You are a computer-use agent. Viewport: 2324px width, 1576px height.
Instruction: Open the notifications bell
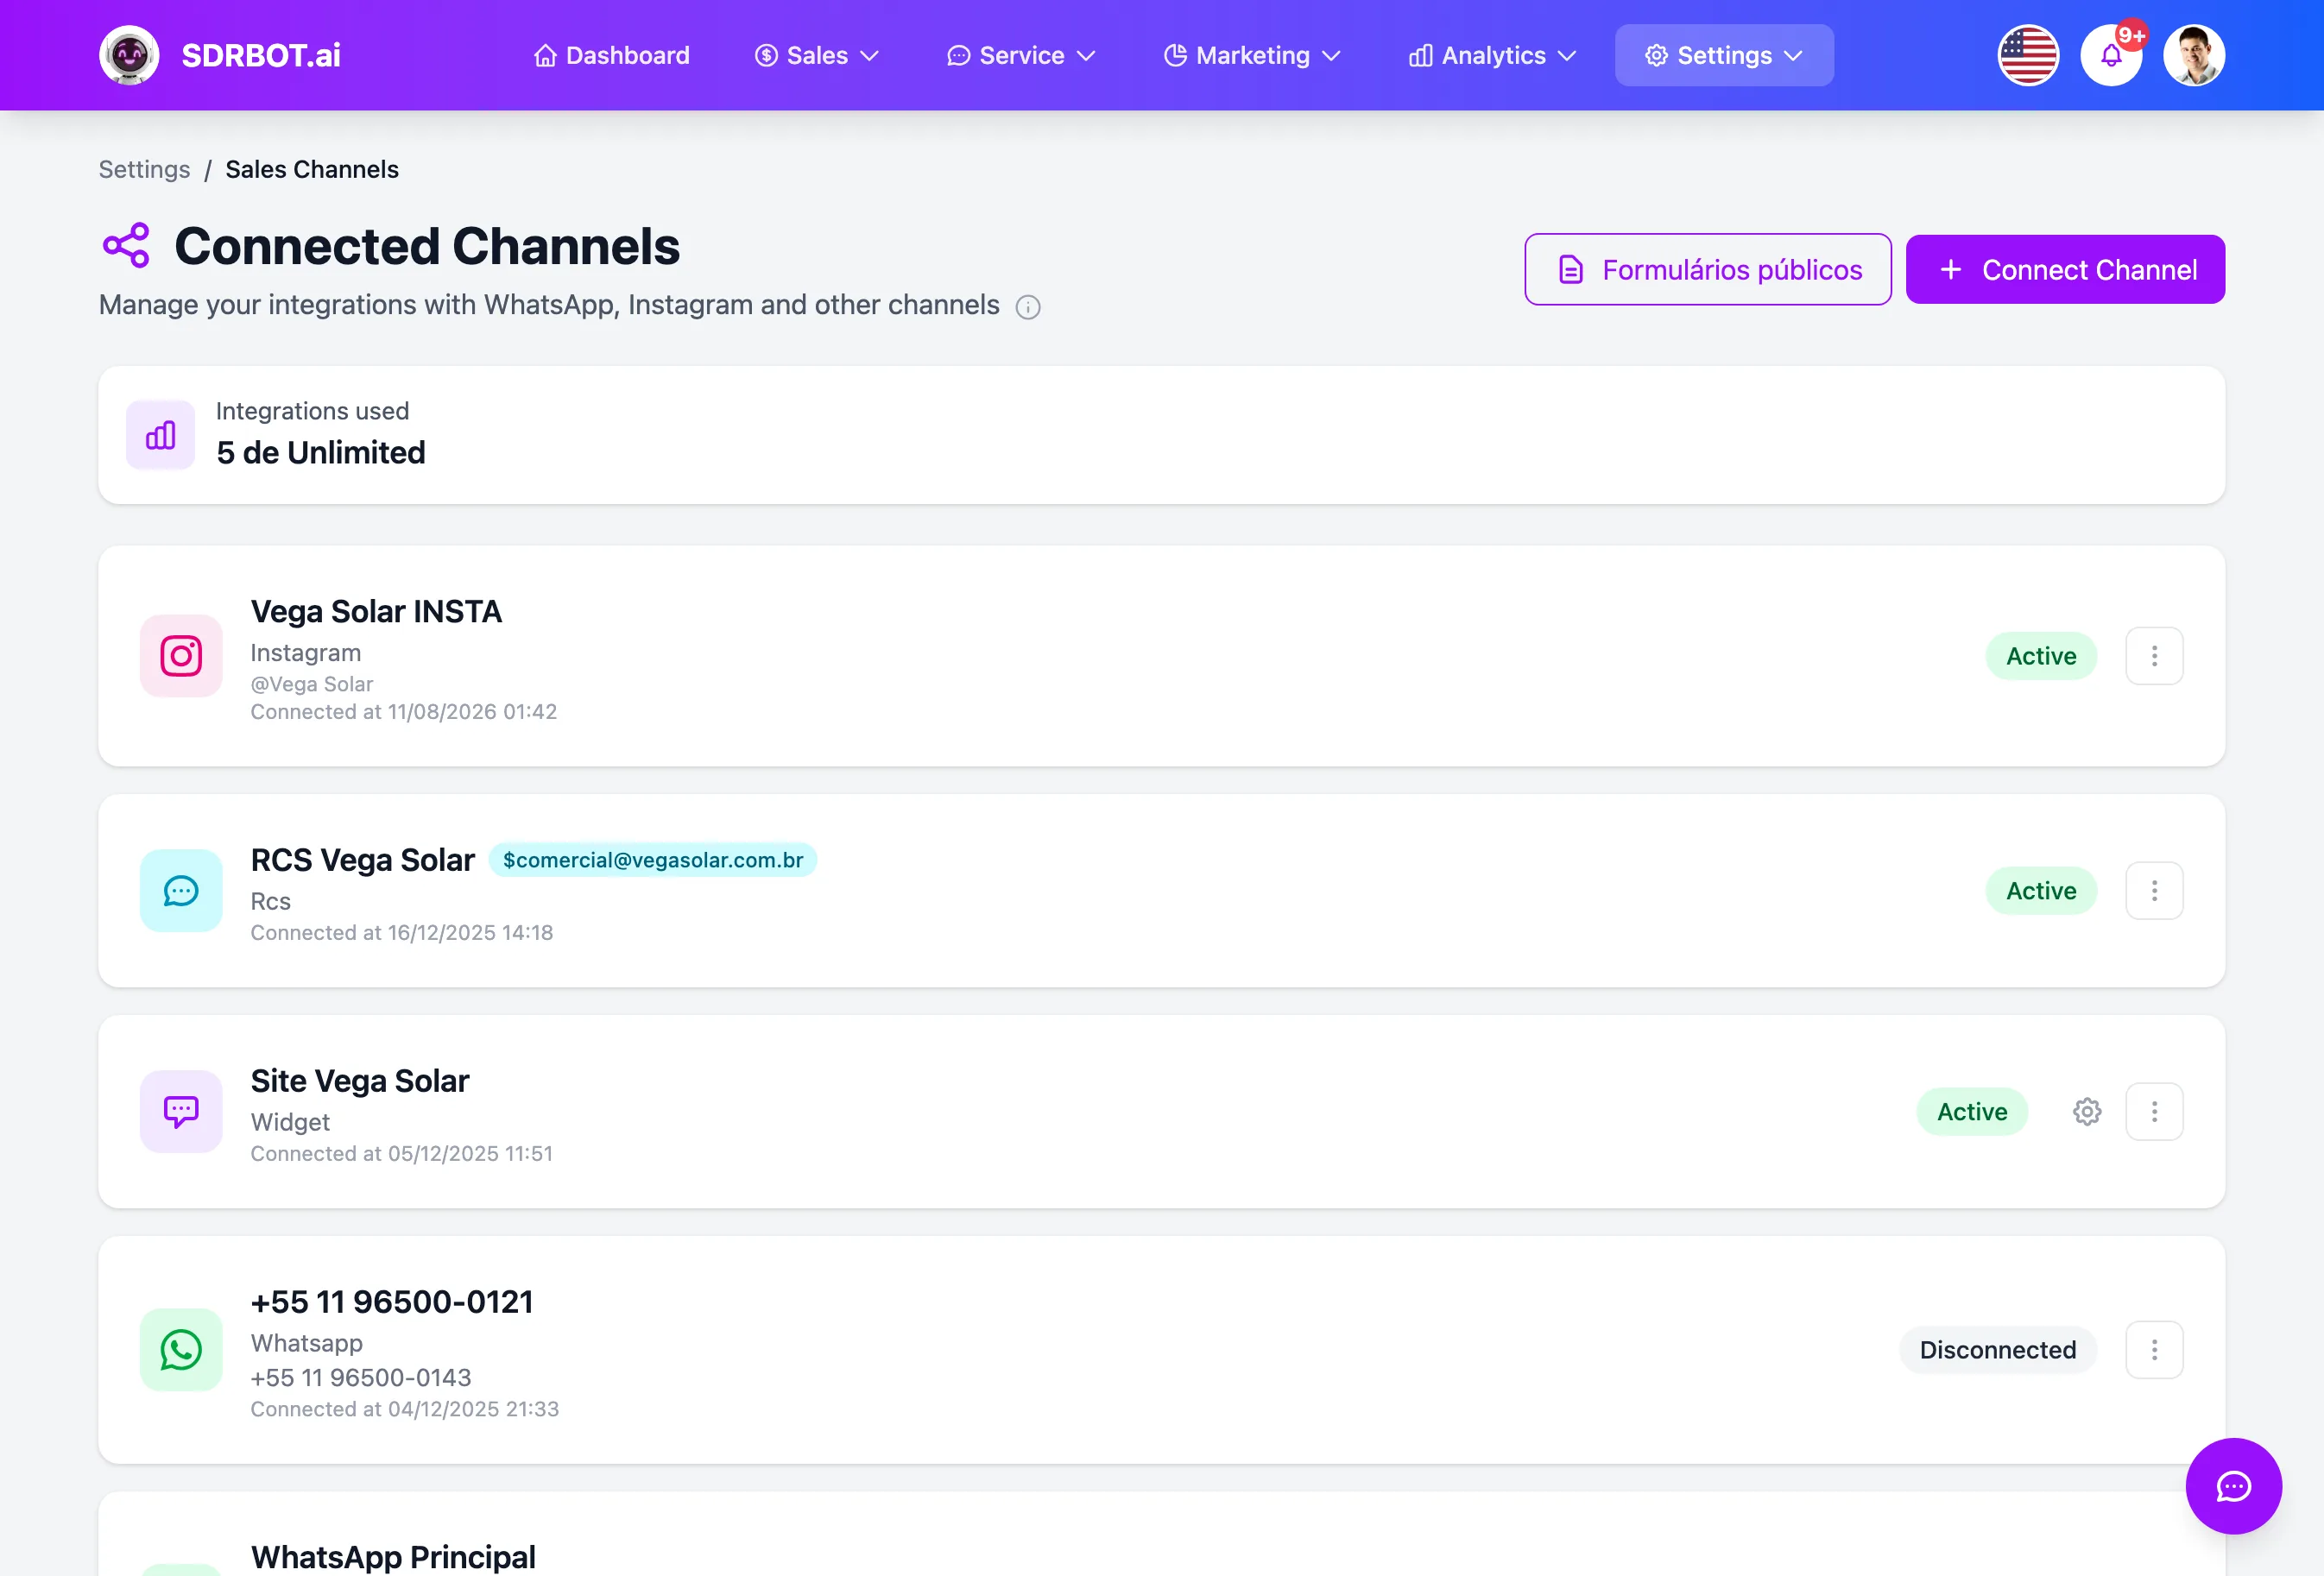tap(2111, 55)
